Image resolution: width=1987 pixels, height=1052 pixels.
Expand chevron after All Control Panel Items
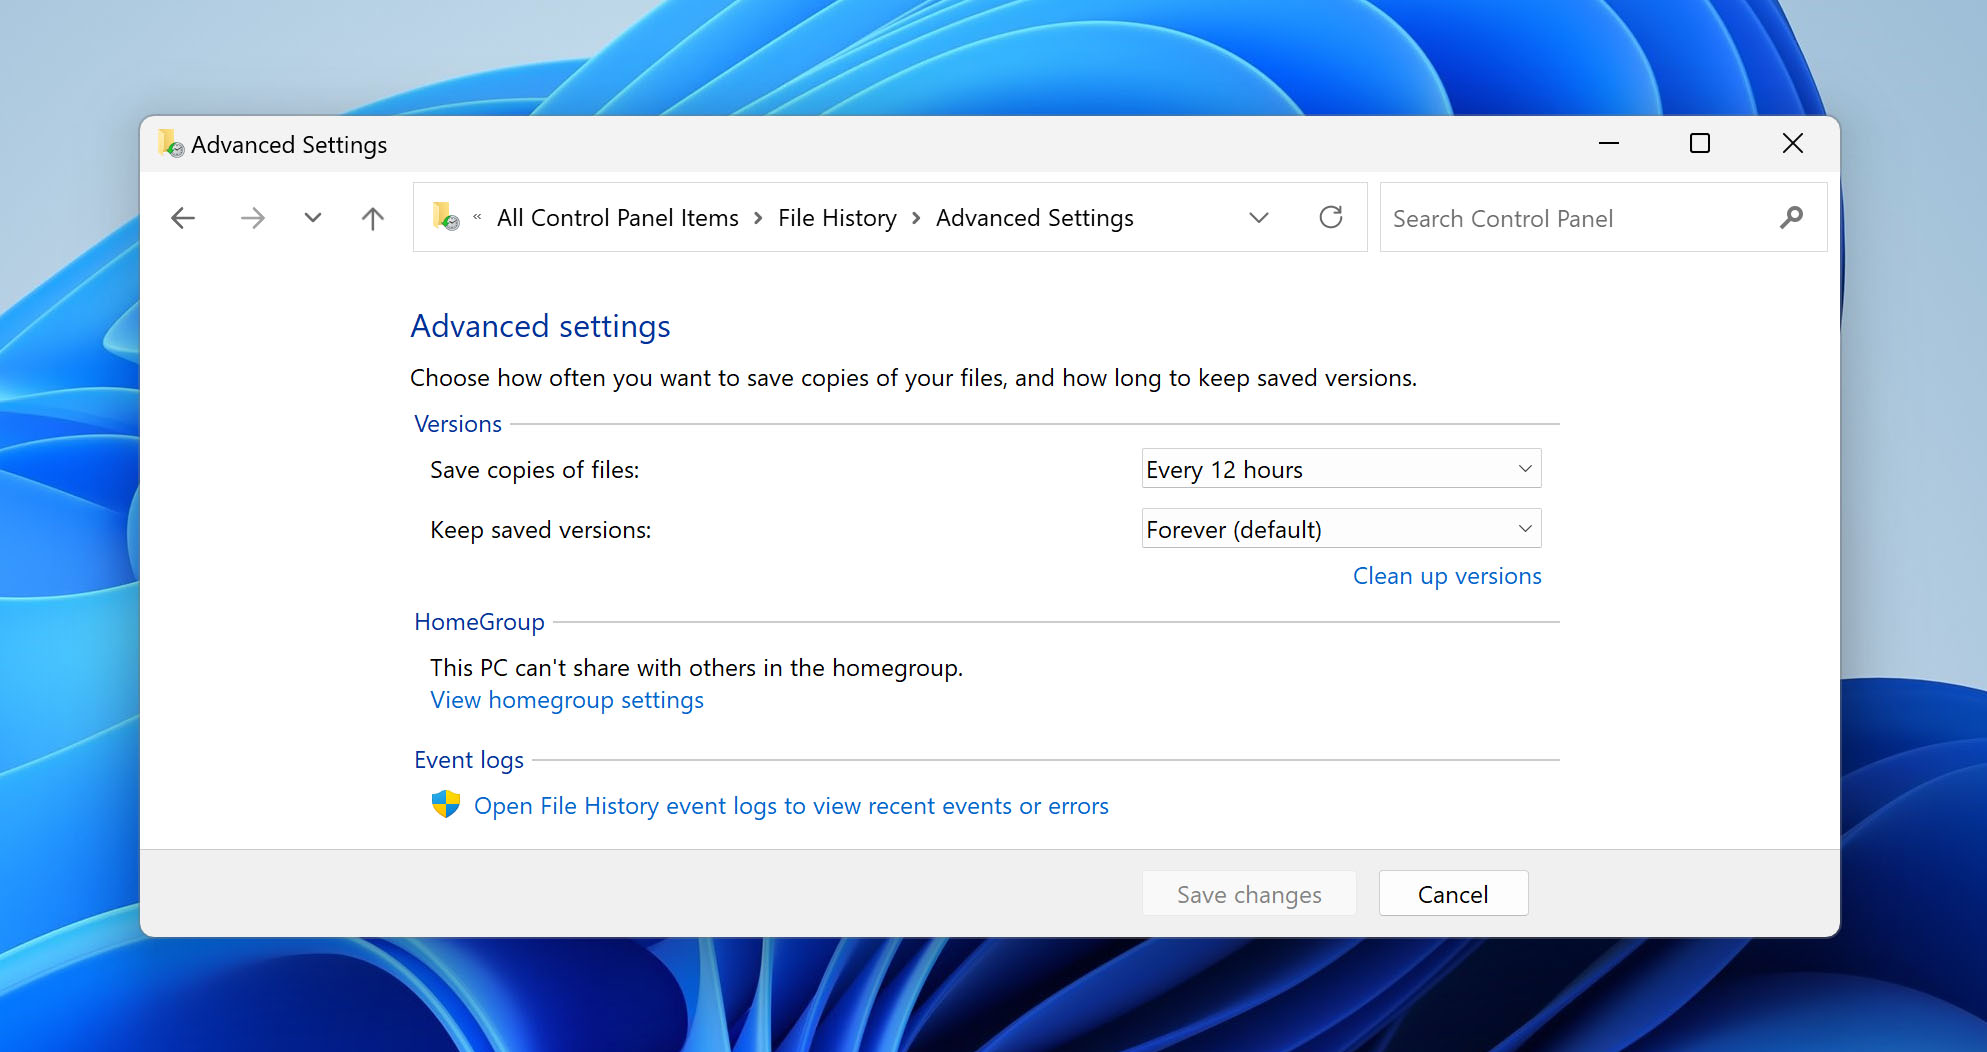[758, 218]
